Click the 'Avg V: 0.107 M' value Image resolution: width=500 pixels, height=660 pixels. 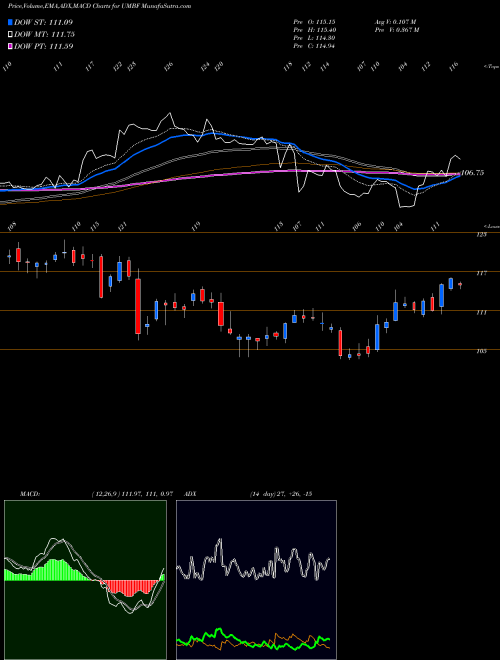[x=395, y=21]
